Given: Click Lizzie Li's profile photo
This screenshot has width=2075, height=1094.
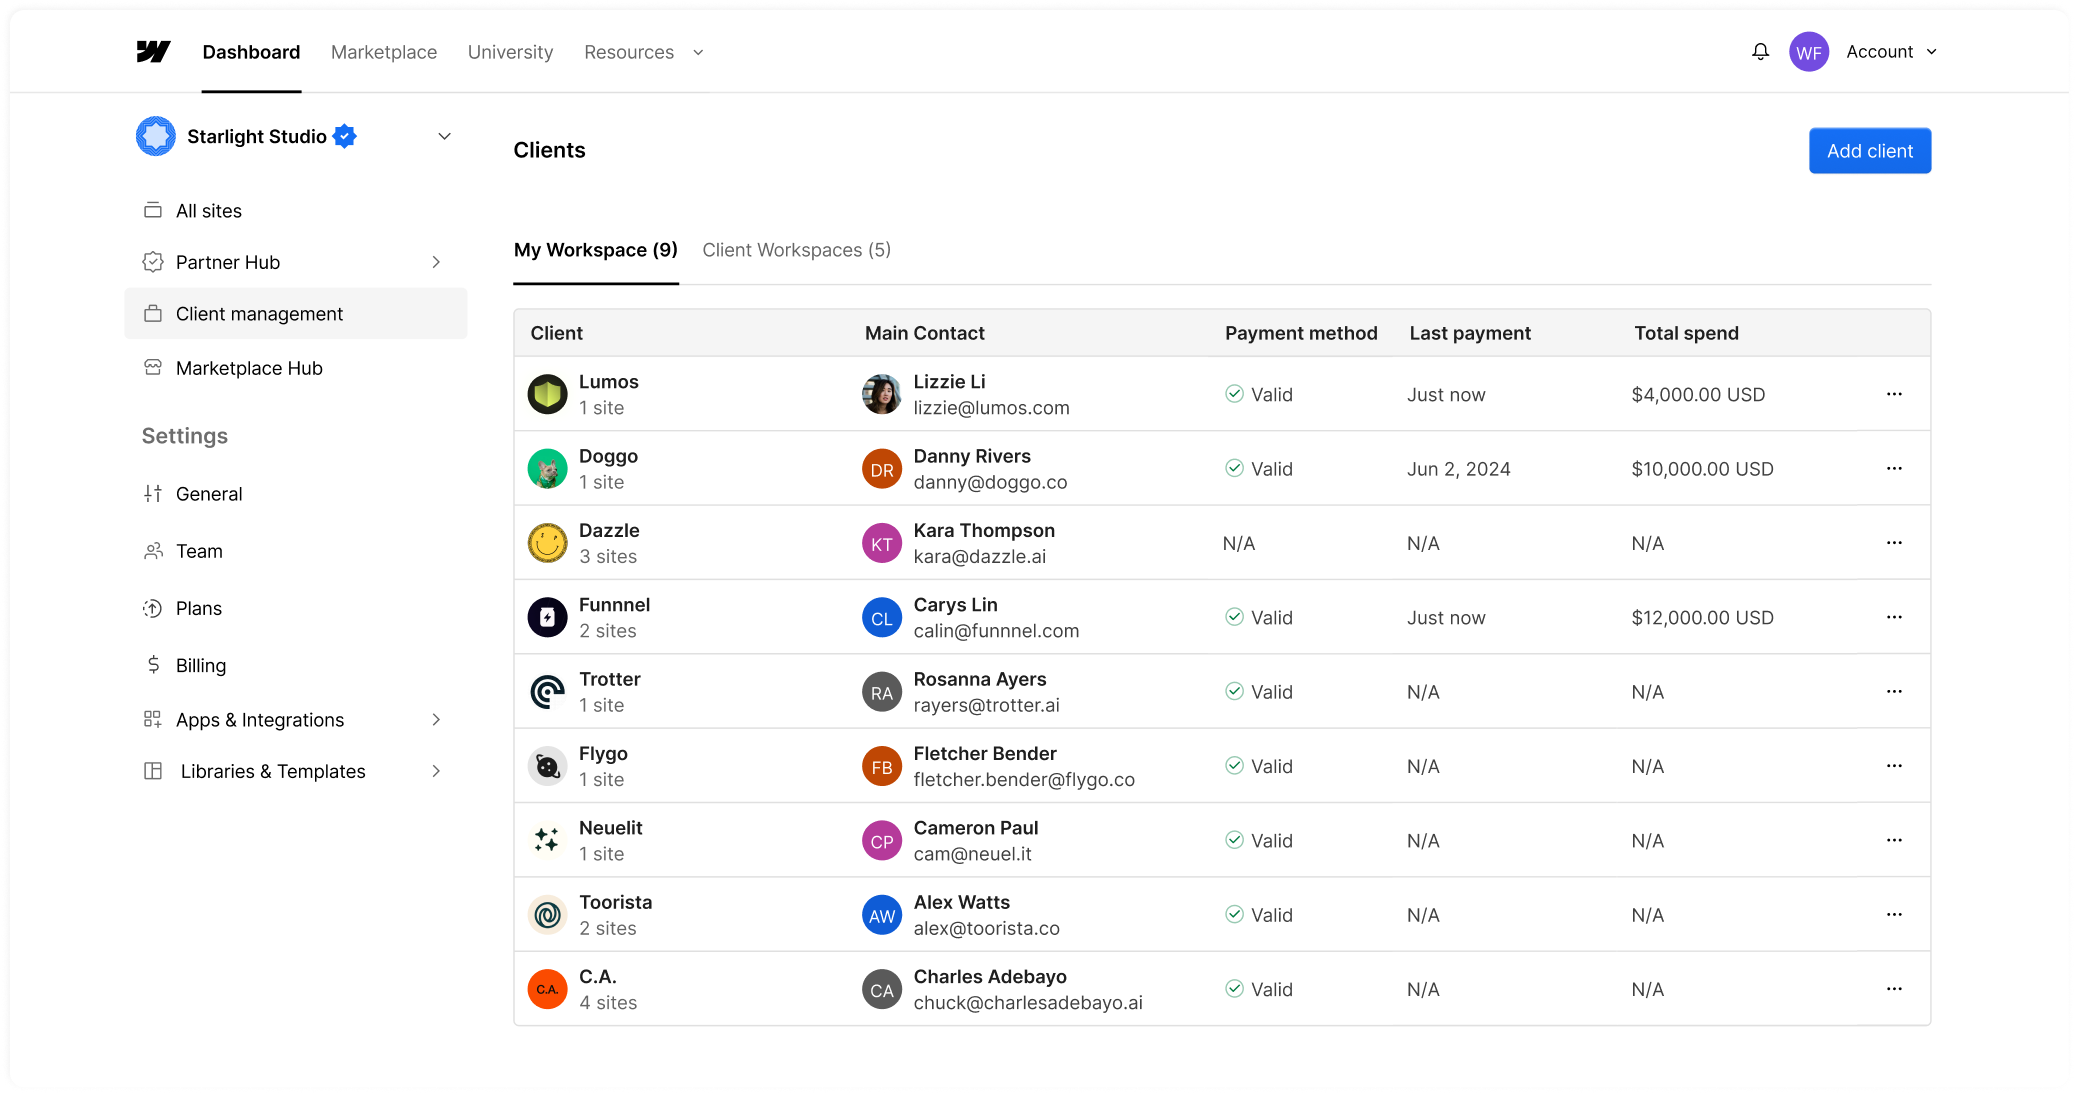Looking at the screenshot, I should coord(881,394).
